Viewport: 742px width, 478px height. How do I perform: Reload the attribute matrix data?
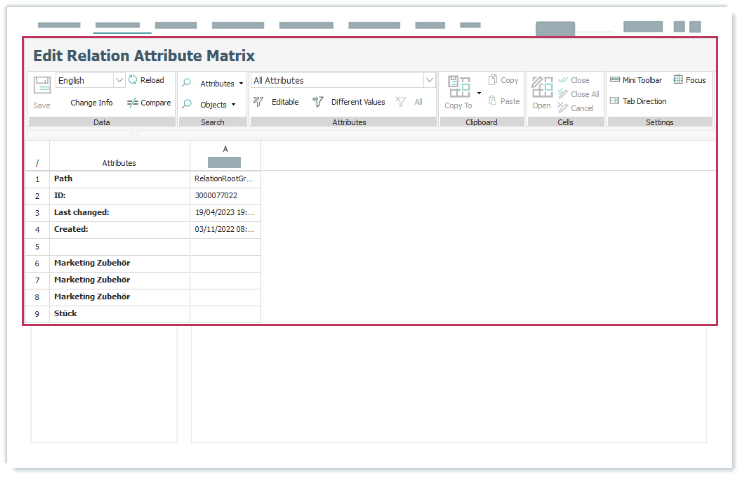click(146, 80)
